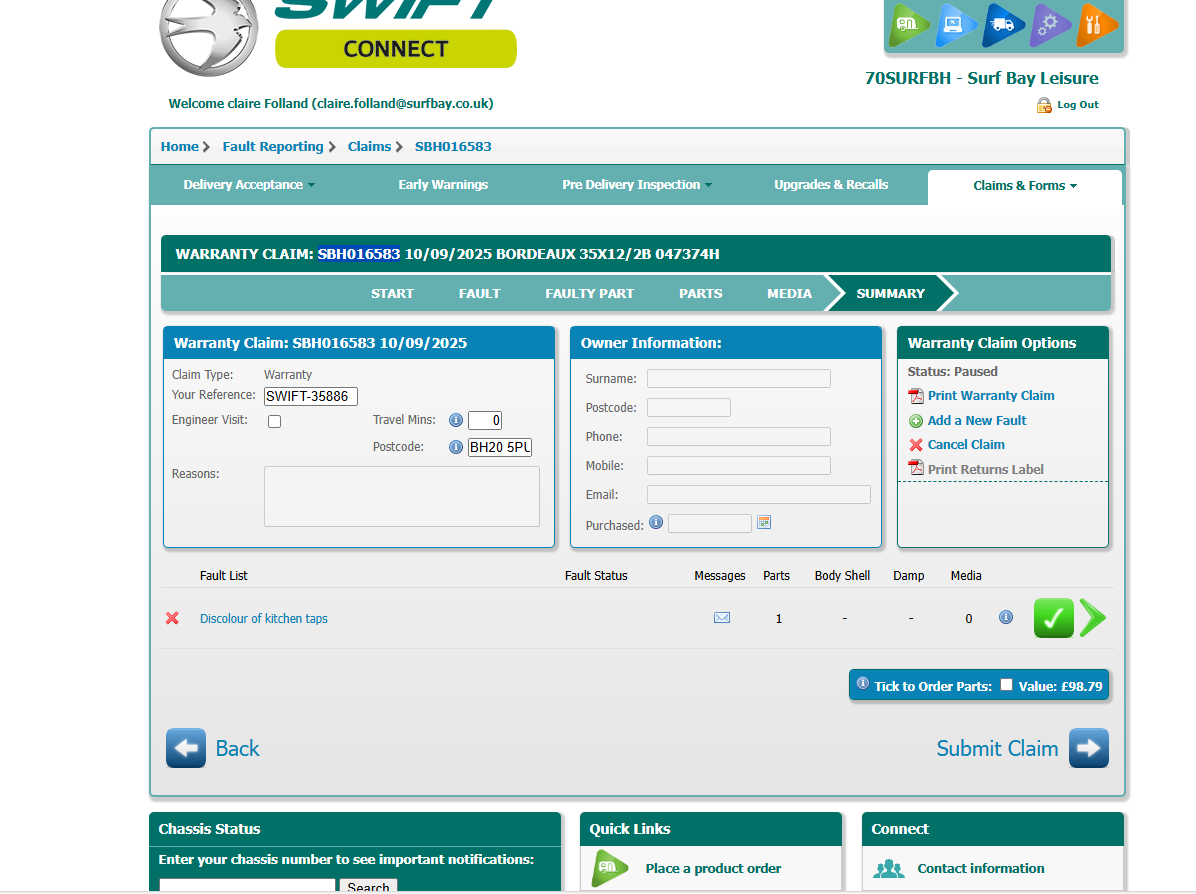
Task: Click the purple gear icon in top toolbar
Action: pos(1049,24)
